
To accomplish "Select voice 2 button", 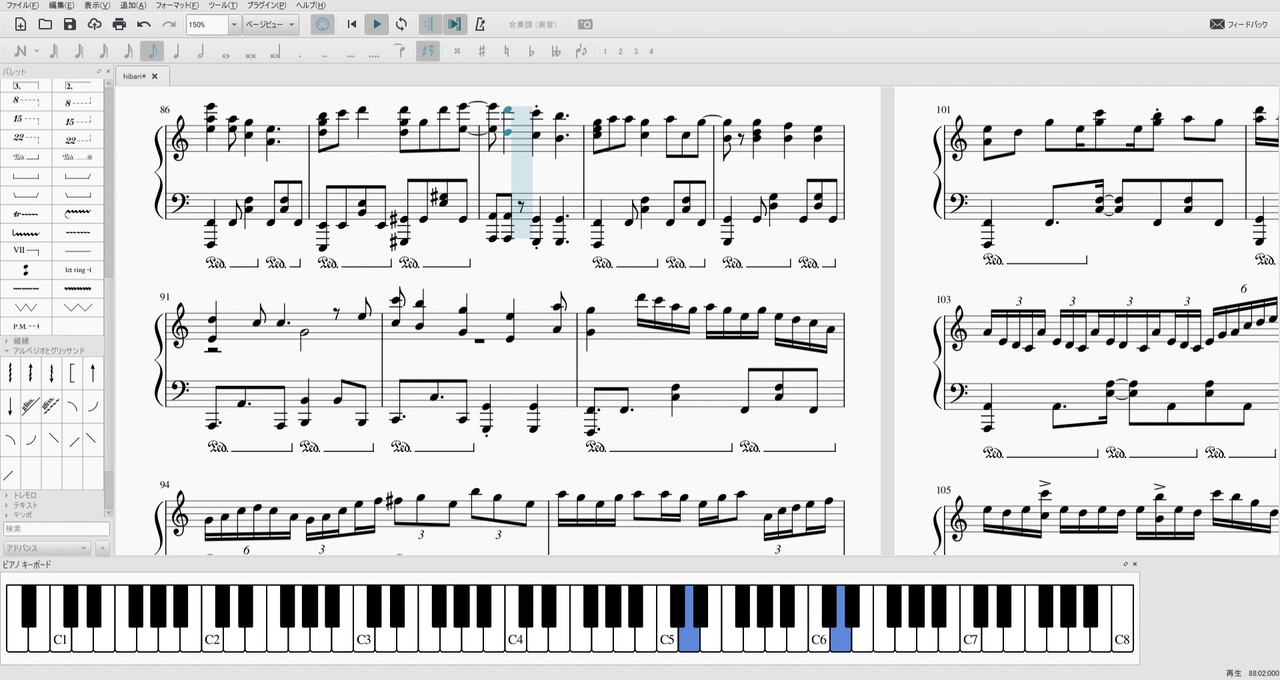I will tap(620, 51).
